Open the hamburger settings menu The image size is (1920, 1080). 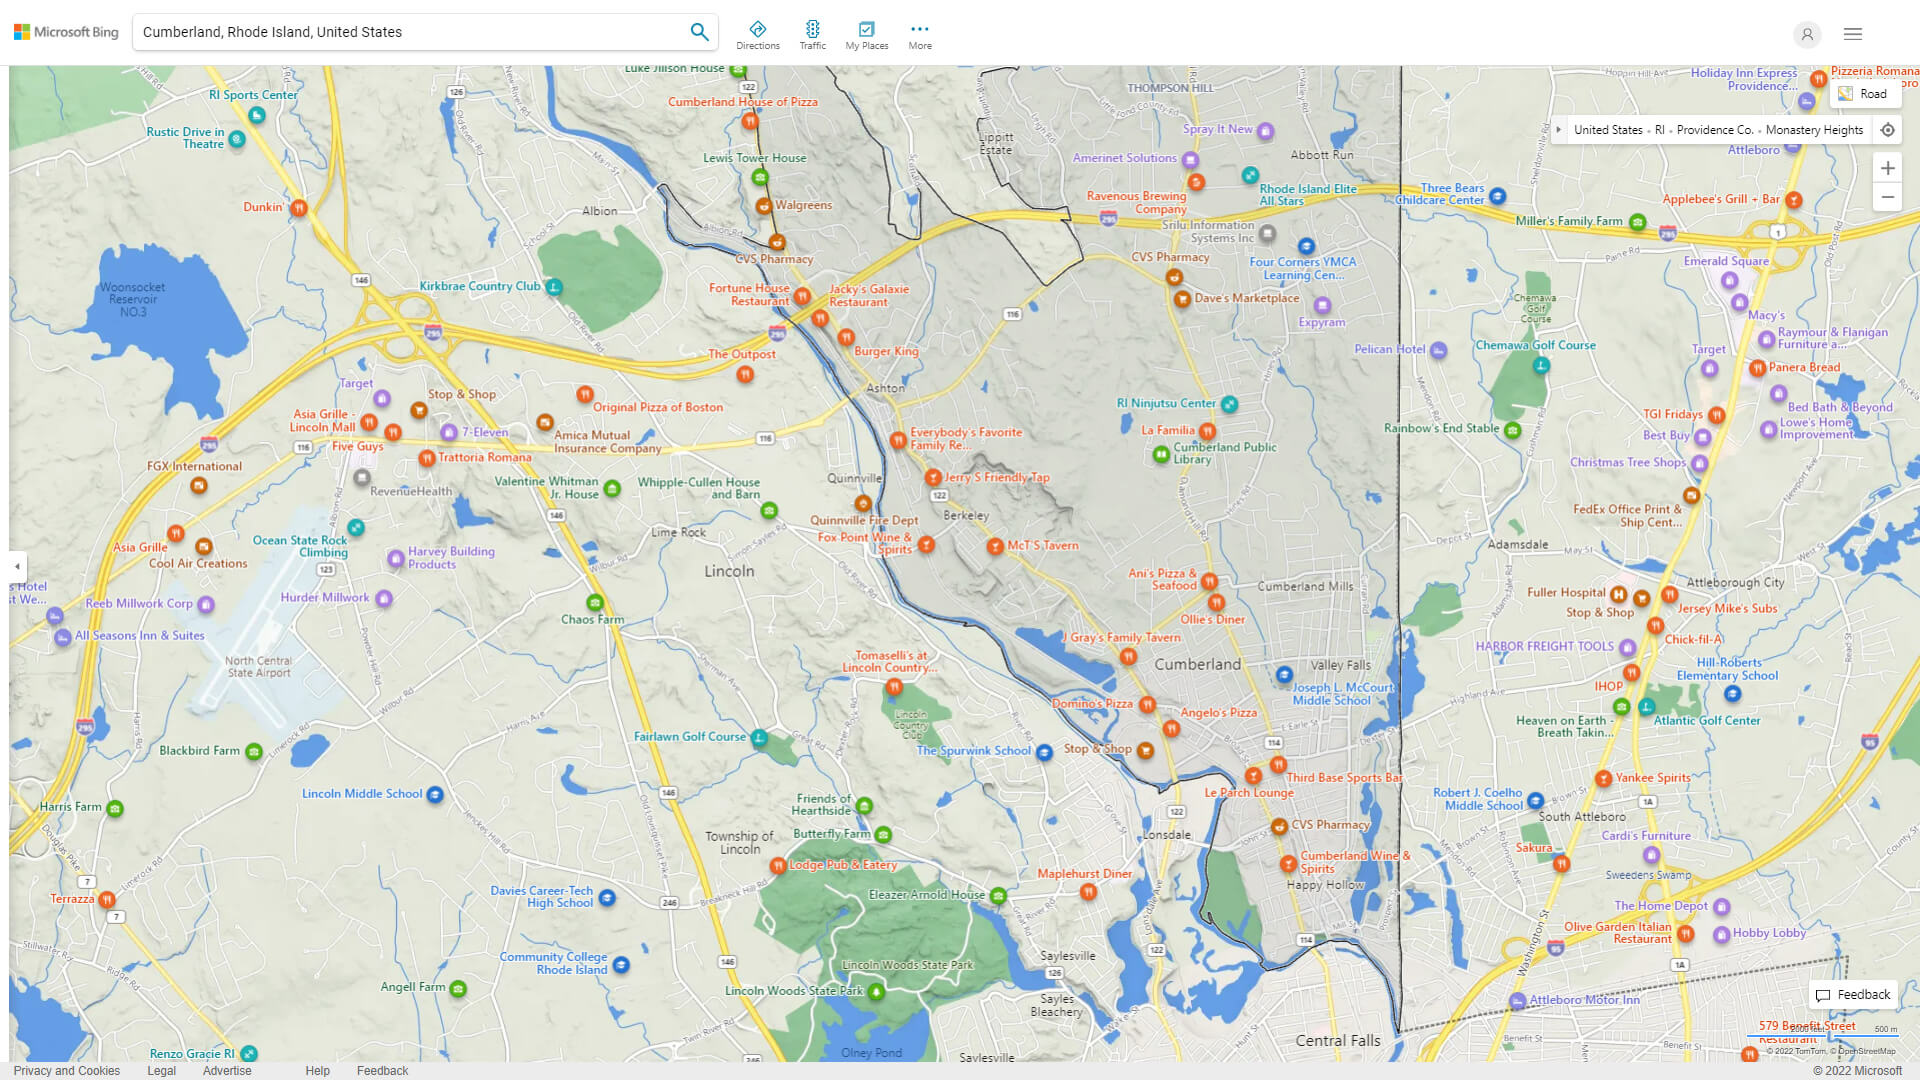coord(1853,34)
